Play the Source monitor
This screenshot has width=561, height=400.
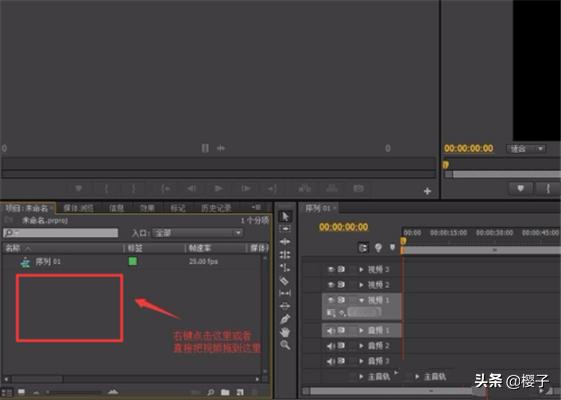[x=218, y=188]
